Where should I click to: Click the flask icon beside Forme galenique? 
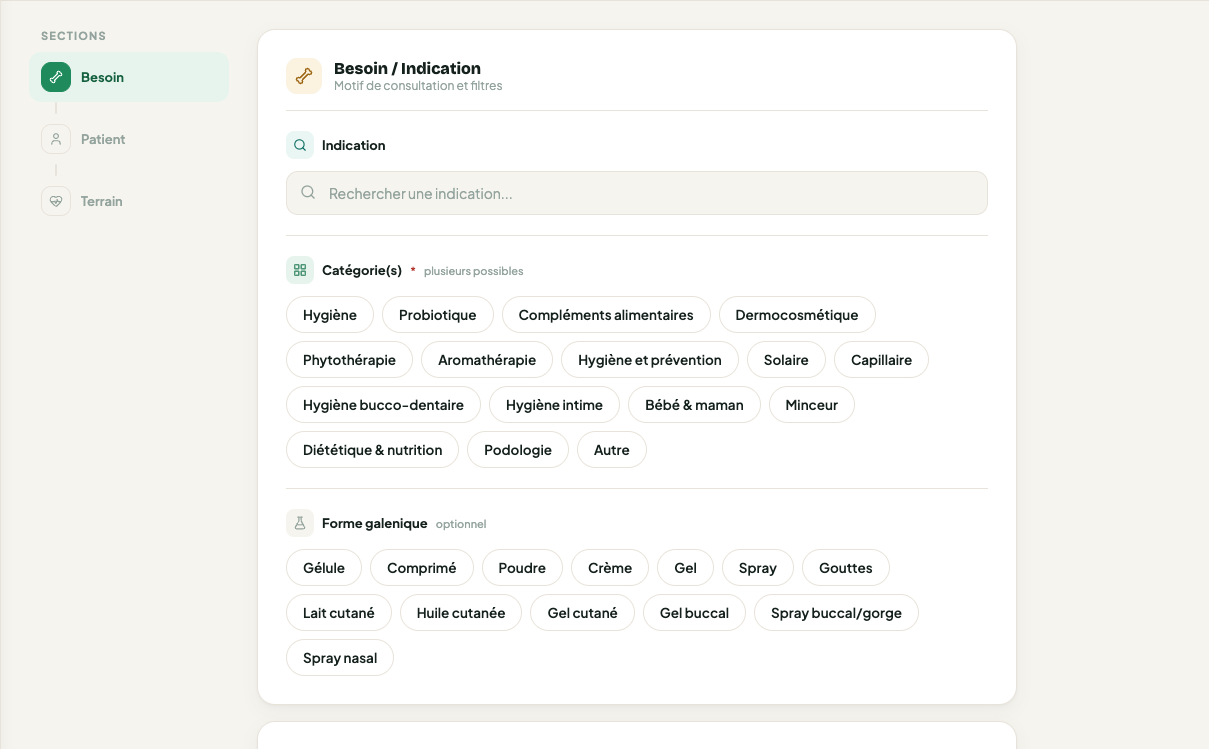point(300,523)
